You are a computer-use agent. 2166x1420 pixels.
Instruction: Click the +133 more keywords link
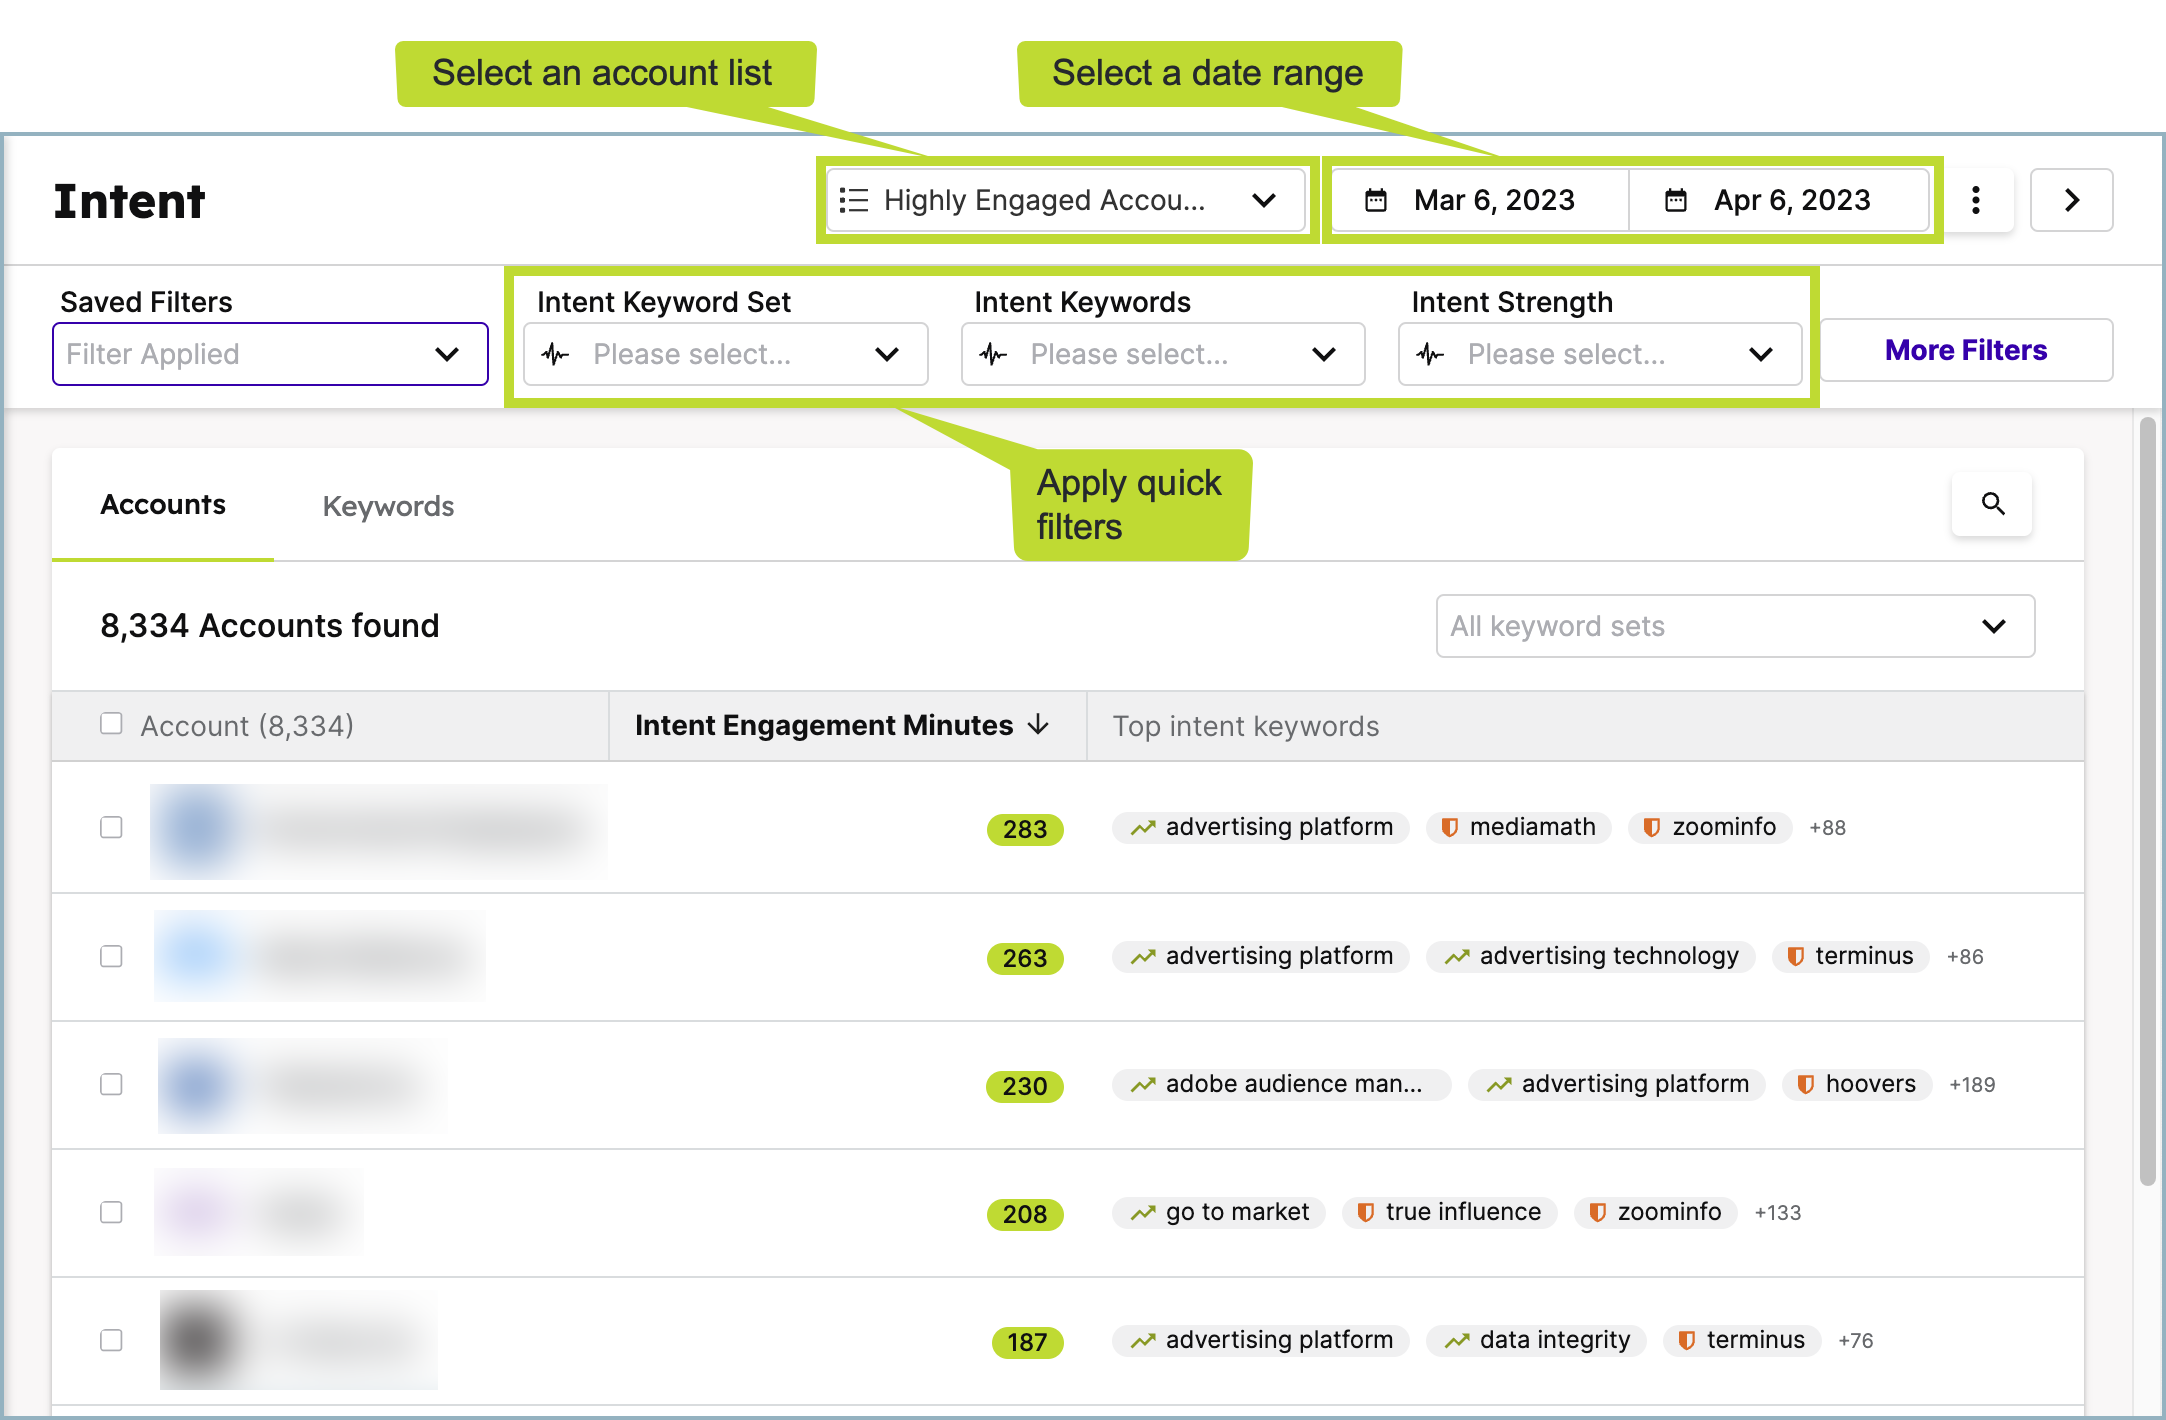(1777, 1213)
